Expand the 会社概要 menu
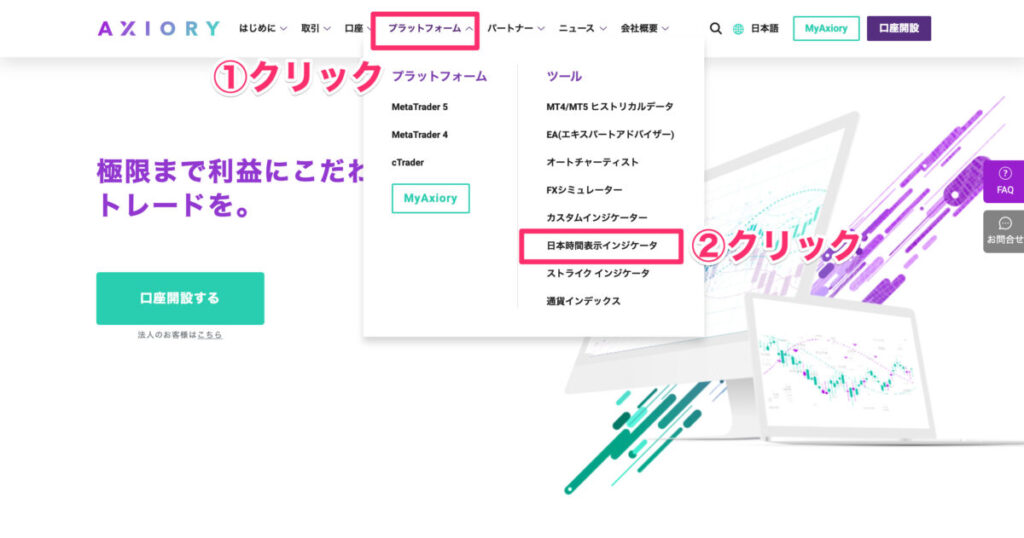 [x=644, y=29]
